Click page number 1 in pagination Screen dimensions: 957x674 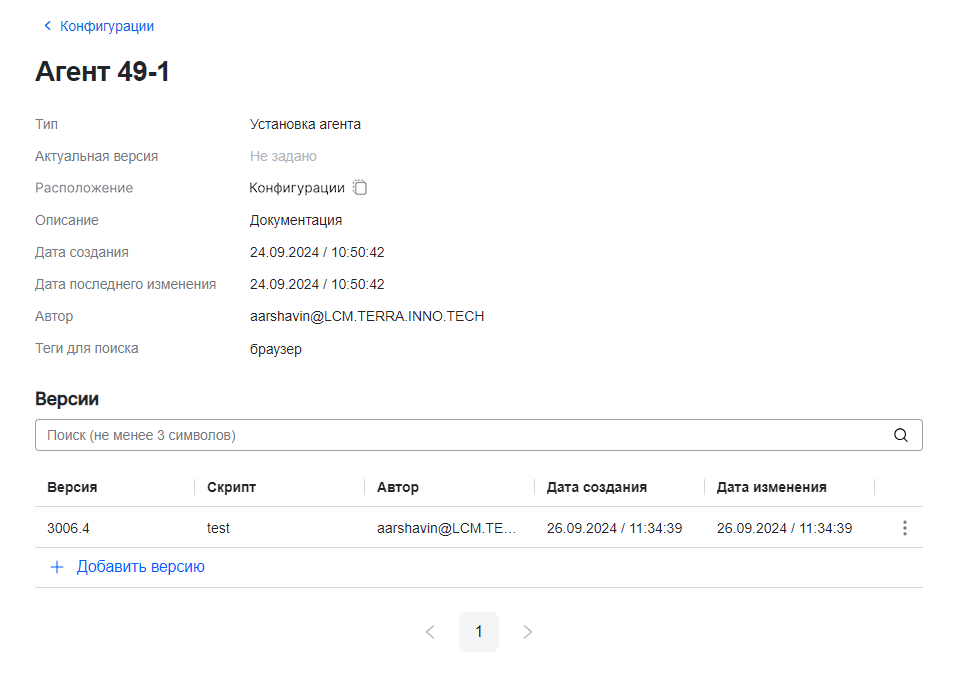point(478,631)
